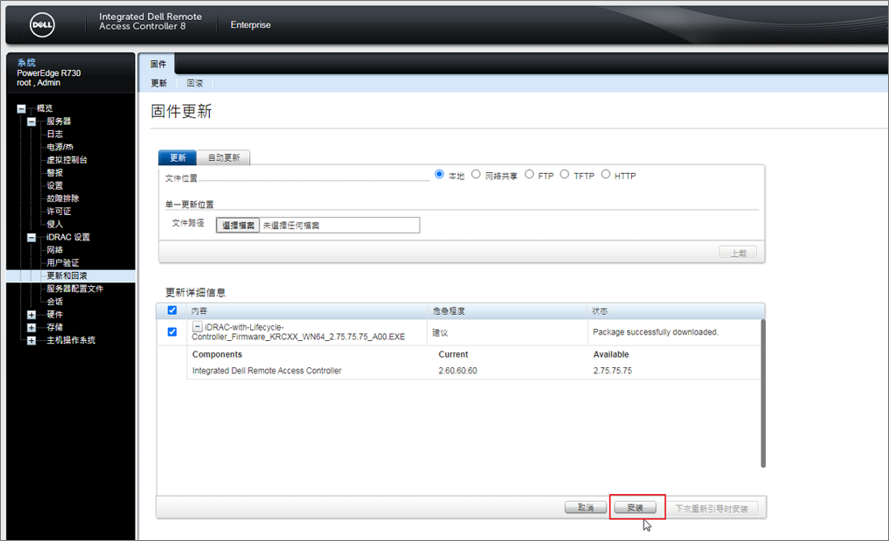889x541 pixels.
Task: Click 'Package successfully downloaded.' status text
Action: [655, 332]
